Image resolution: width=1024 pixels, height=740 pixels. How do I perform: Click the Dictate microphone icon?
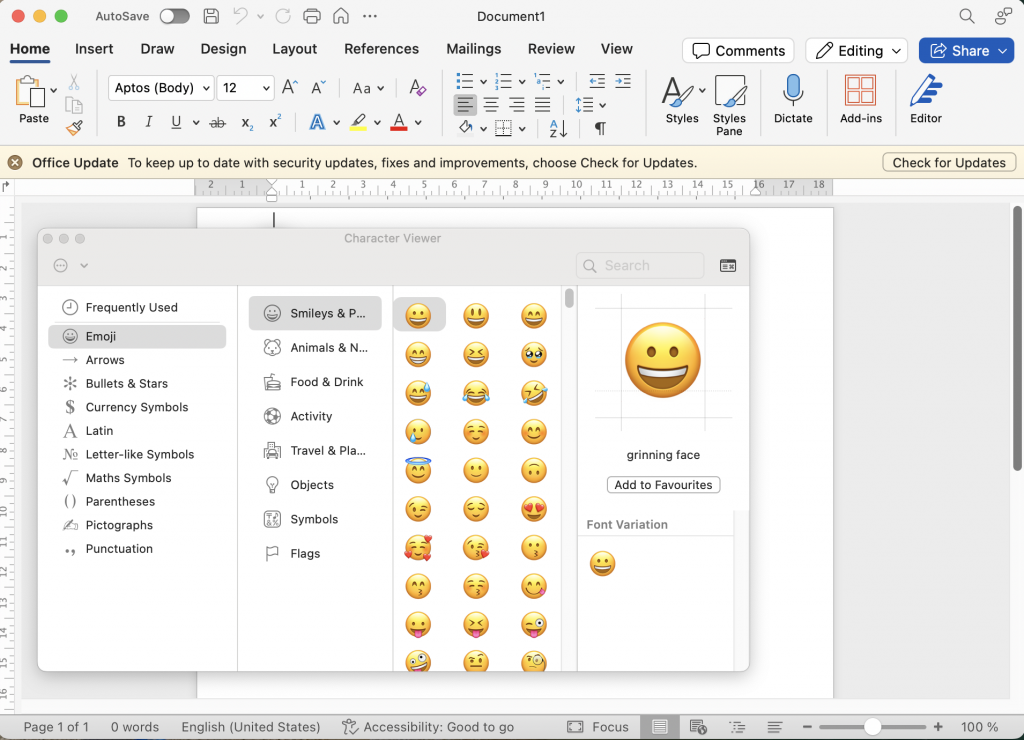click(793, 91)
